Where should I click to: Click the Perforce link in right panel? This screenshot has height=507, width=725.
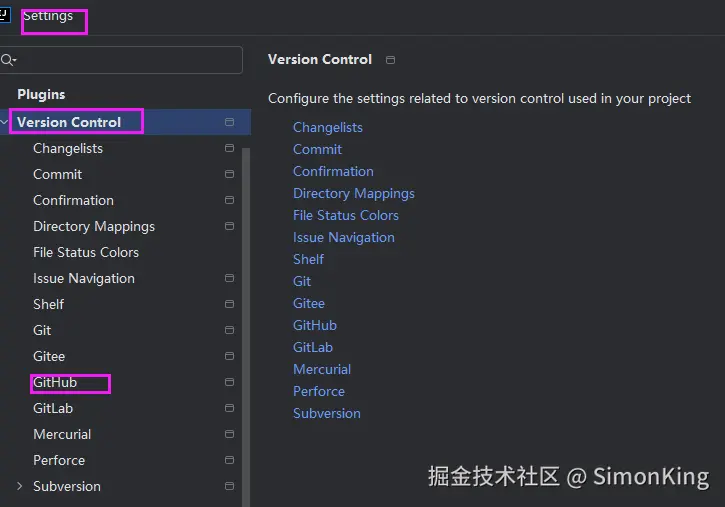coord(319,391)
